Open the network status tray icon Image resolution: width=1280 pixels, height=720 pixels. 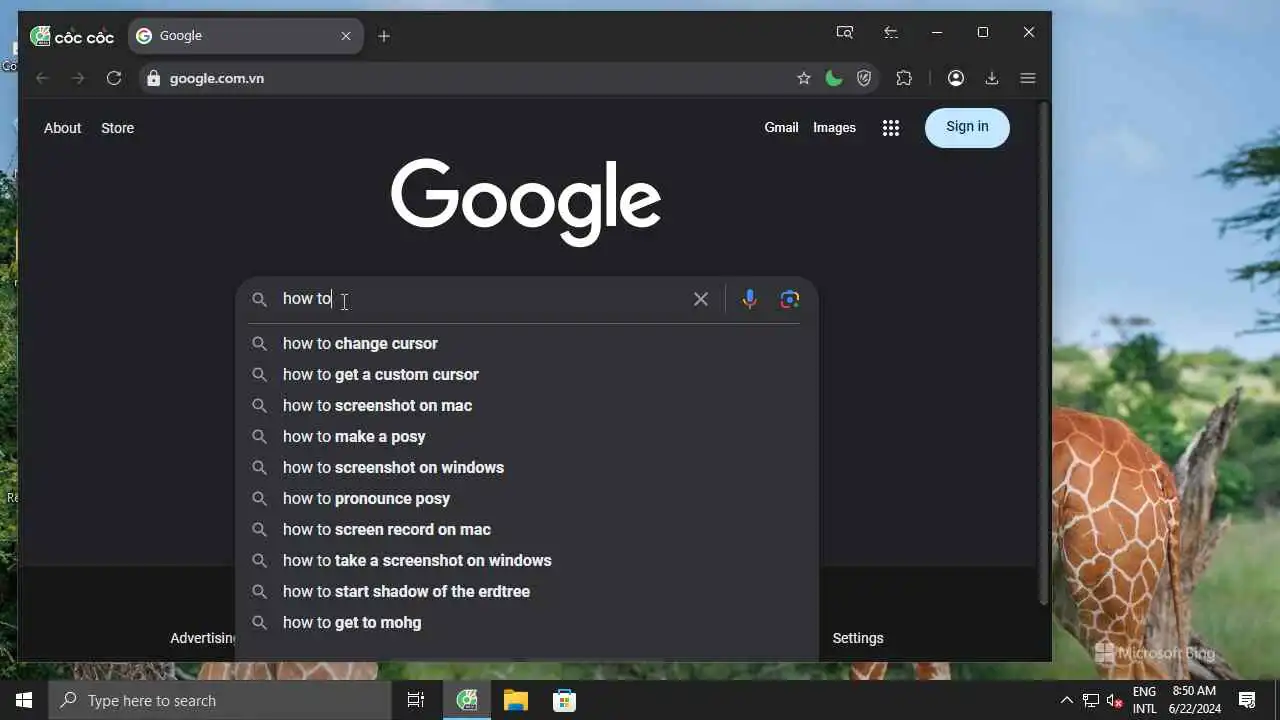click(1091, 700)
